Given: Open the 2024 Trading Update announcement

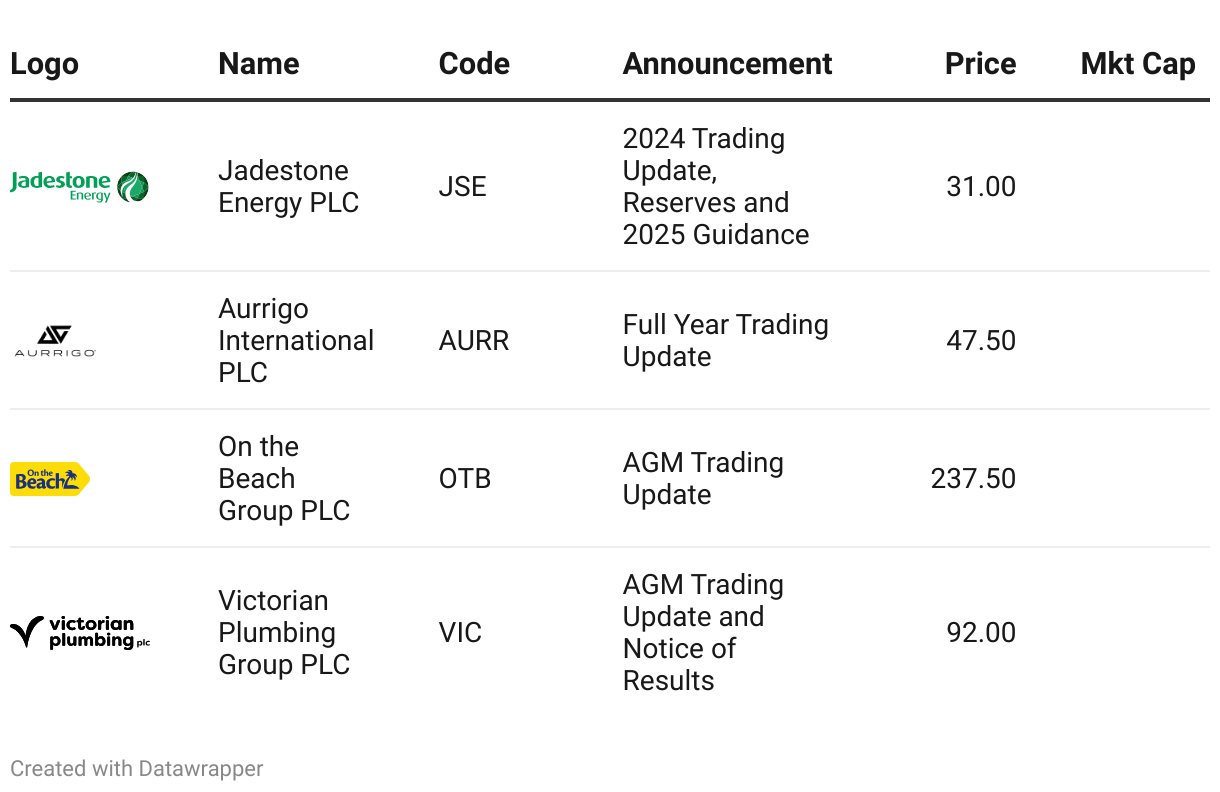Looking at the screenshot, I should 715,186.
